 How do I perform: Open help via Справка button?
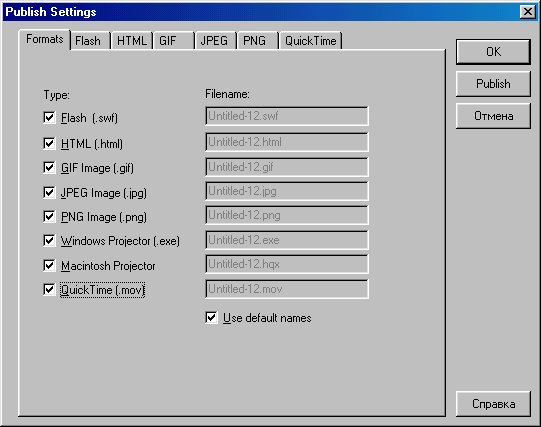pyautogui.click(x=493, y=404)
